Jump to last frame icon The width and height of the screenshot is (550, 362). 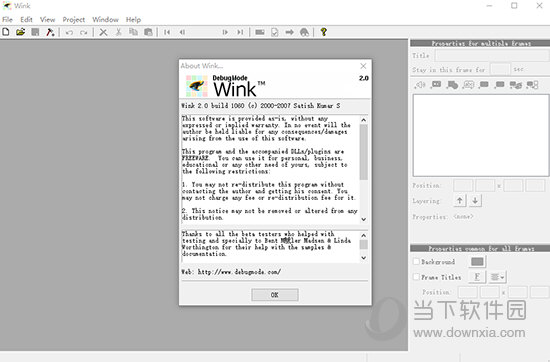(x=240, y=32)
